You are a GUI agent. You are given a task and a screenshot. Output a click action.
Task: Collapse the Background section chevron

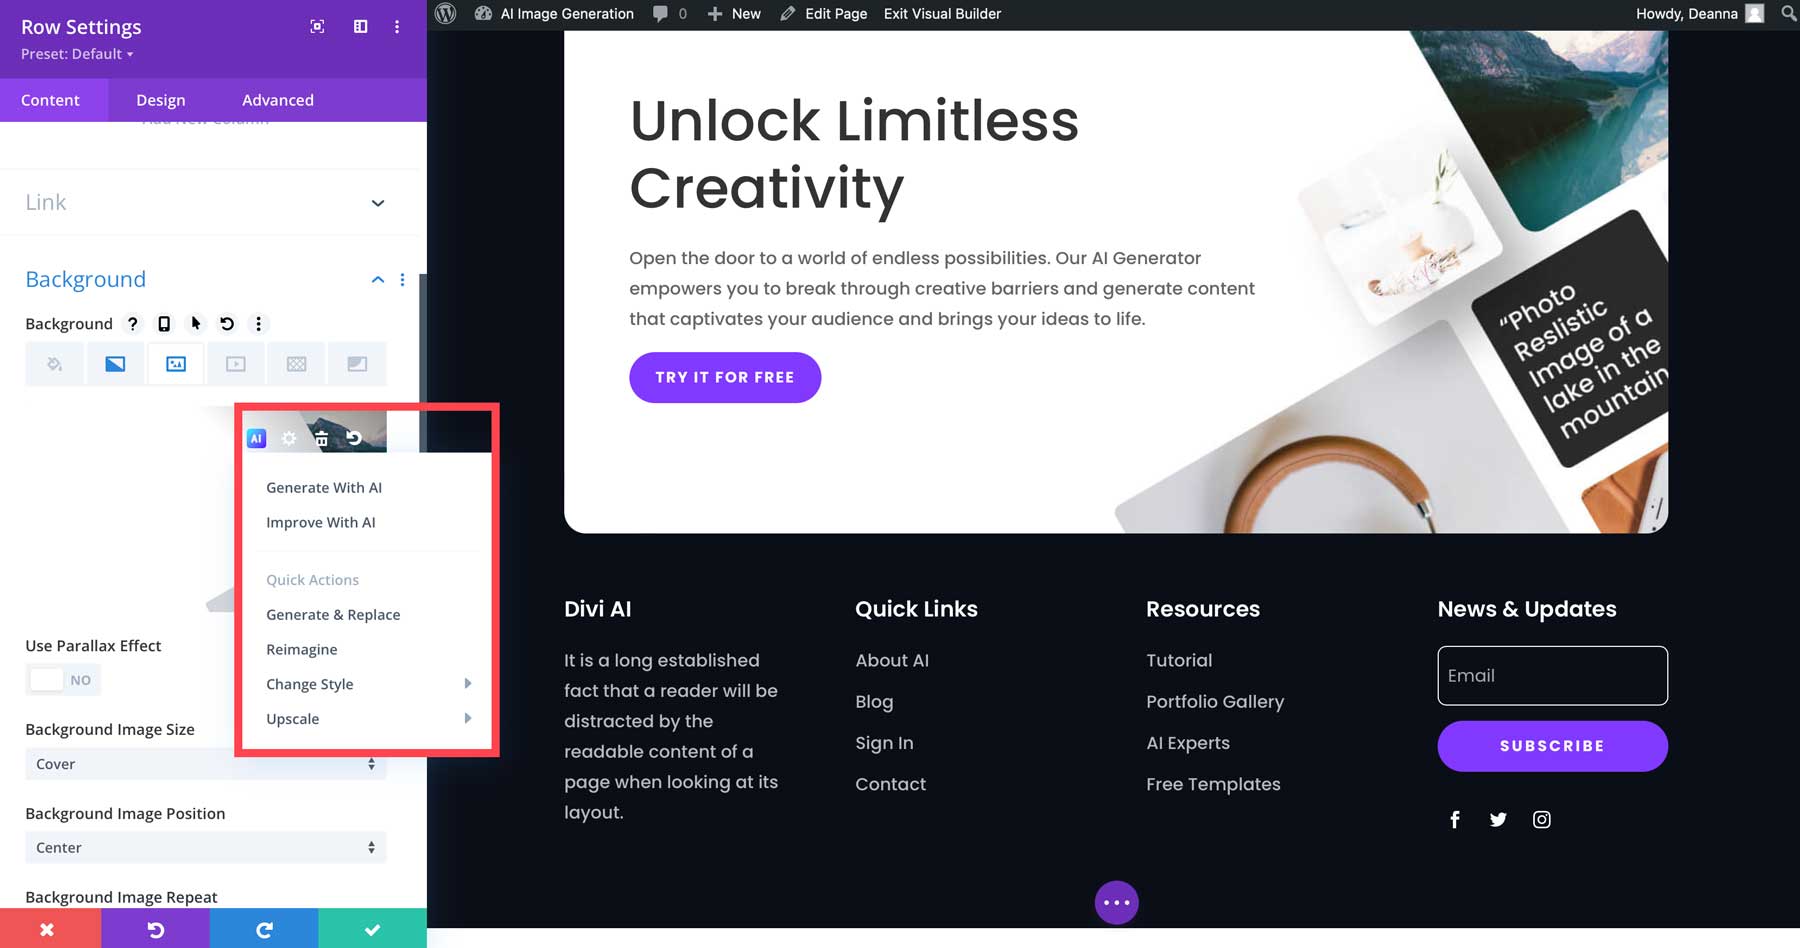(x=377, y=280)
